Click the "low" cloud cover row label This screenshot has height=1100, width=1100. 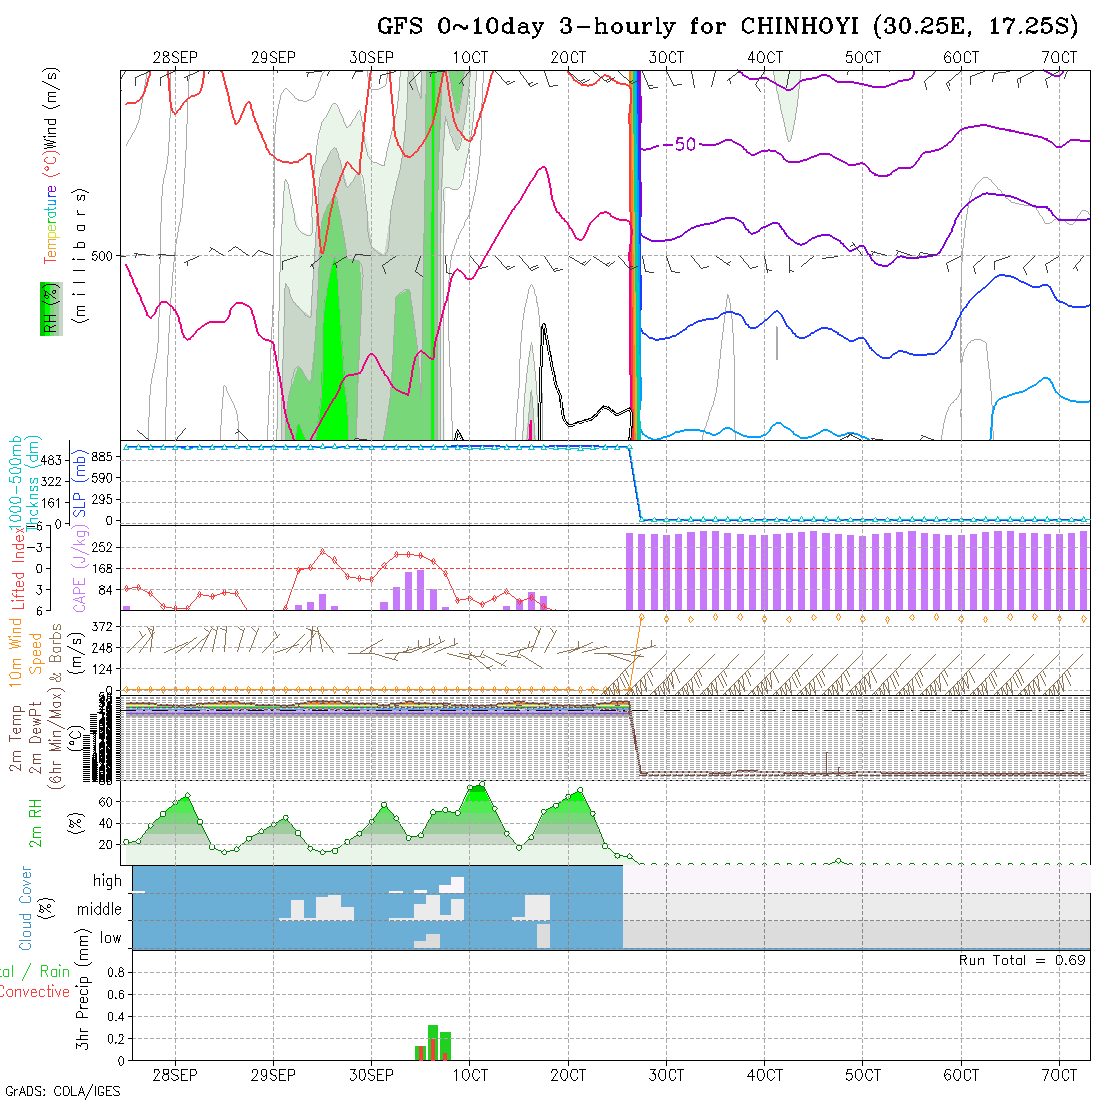click(x=110, y=938)
